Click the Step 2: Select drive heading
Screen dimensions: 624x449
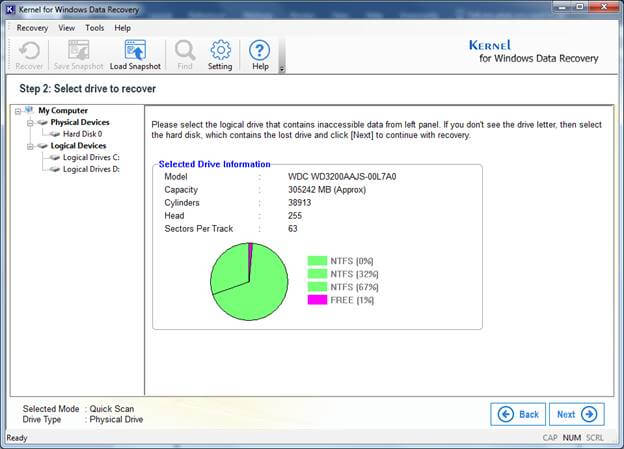click(x=88, y=88)
